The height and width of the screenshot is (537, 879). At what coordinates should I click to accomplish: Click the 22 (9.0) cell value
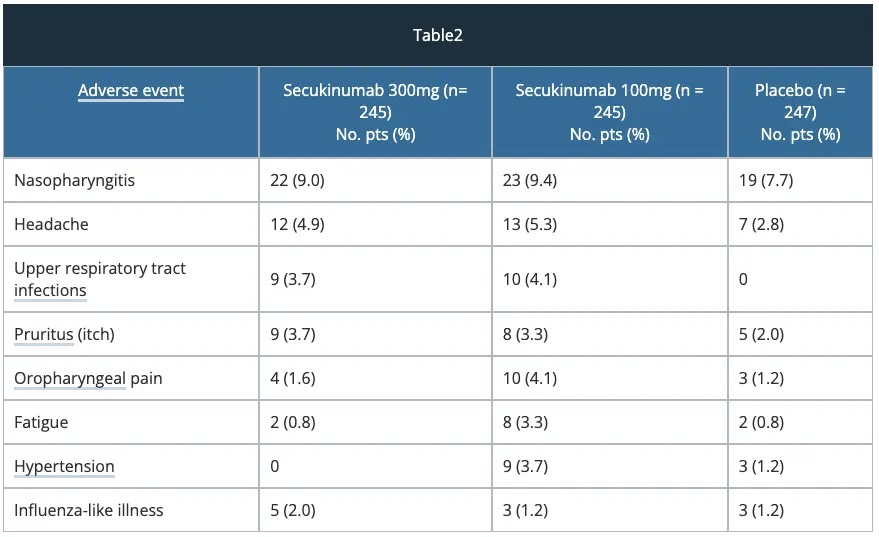pyautogui.click(x=297, y=181)
